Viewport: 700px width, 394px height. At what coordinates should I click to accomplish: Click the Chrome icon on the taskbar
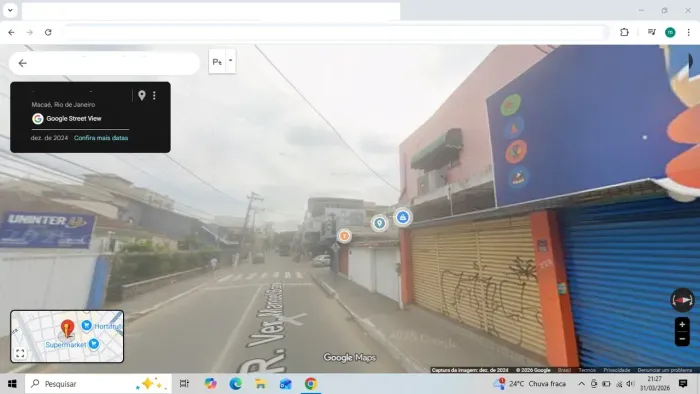point(311,384)
